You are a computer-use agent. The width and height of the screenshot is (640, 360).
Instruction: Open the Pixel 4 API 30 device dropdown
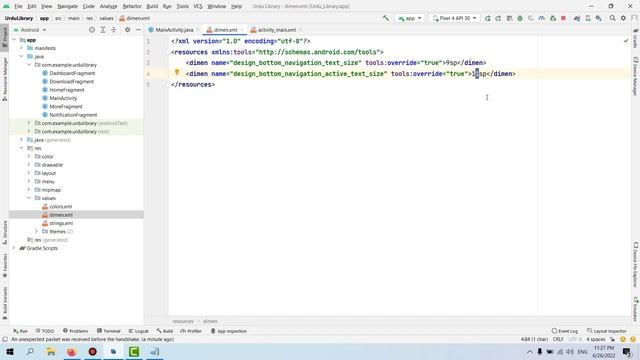(454, 18)
